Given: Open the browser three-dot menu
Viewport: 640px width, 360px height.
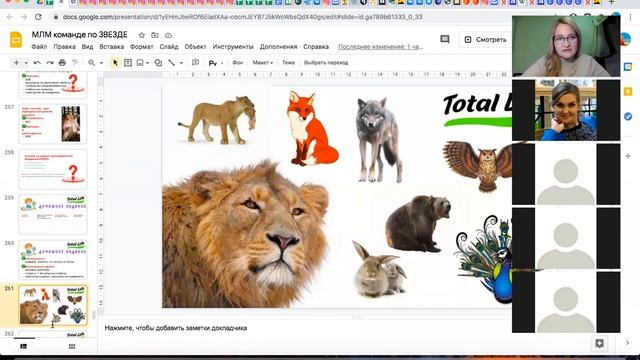Looking at the screenshot, I should [x=631, y=17].
